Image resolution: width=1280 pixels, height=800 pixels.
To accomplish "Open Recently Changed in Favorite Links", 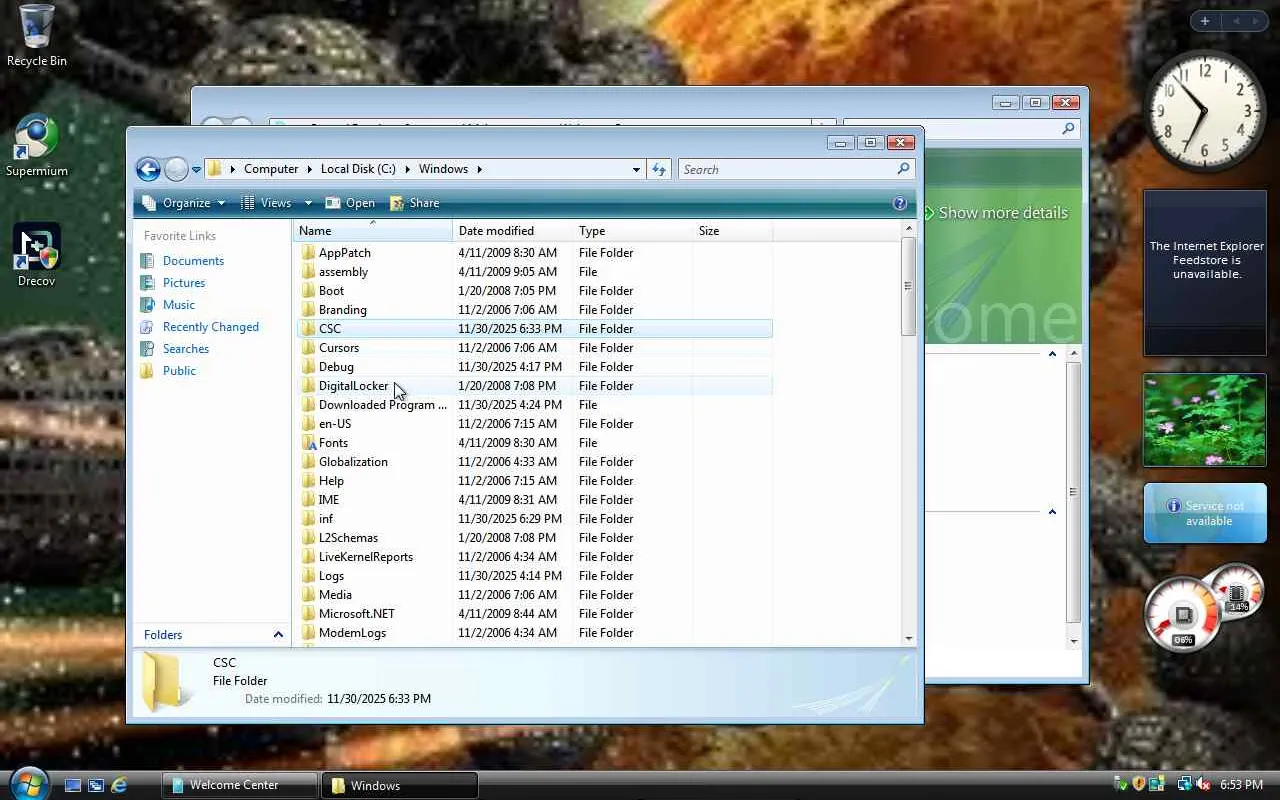I will pos(211,327).
